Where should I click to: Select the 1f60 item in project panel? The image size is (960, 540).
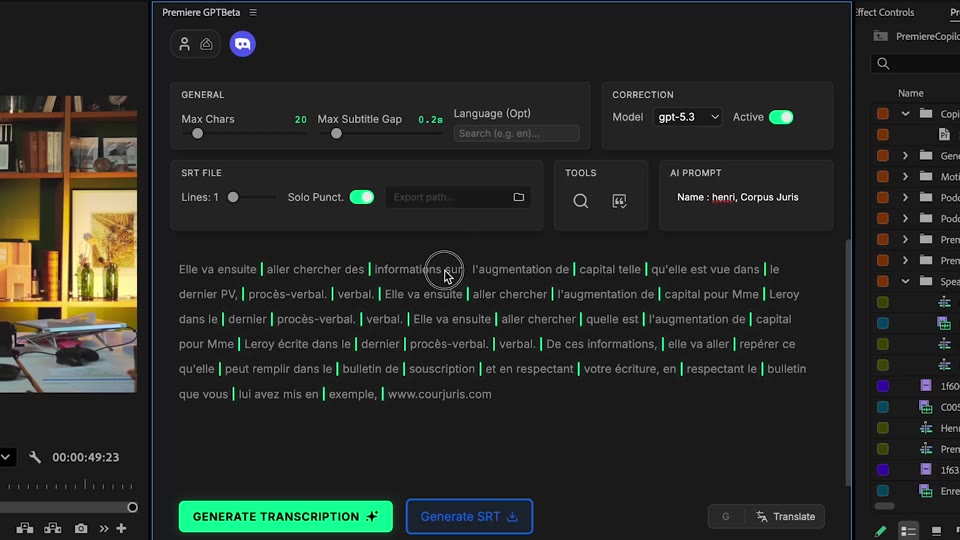(x=950, y=386)
